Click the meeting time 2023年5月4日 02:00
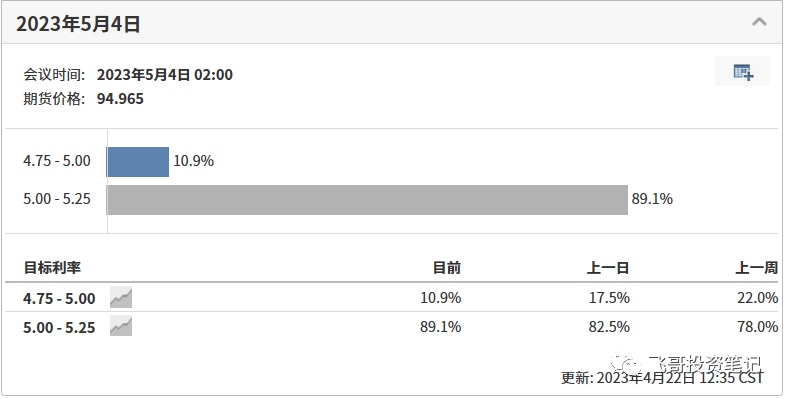787x399 pixels. pyautogui.click(x=165, y=75)
